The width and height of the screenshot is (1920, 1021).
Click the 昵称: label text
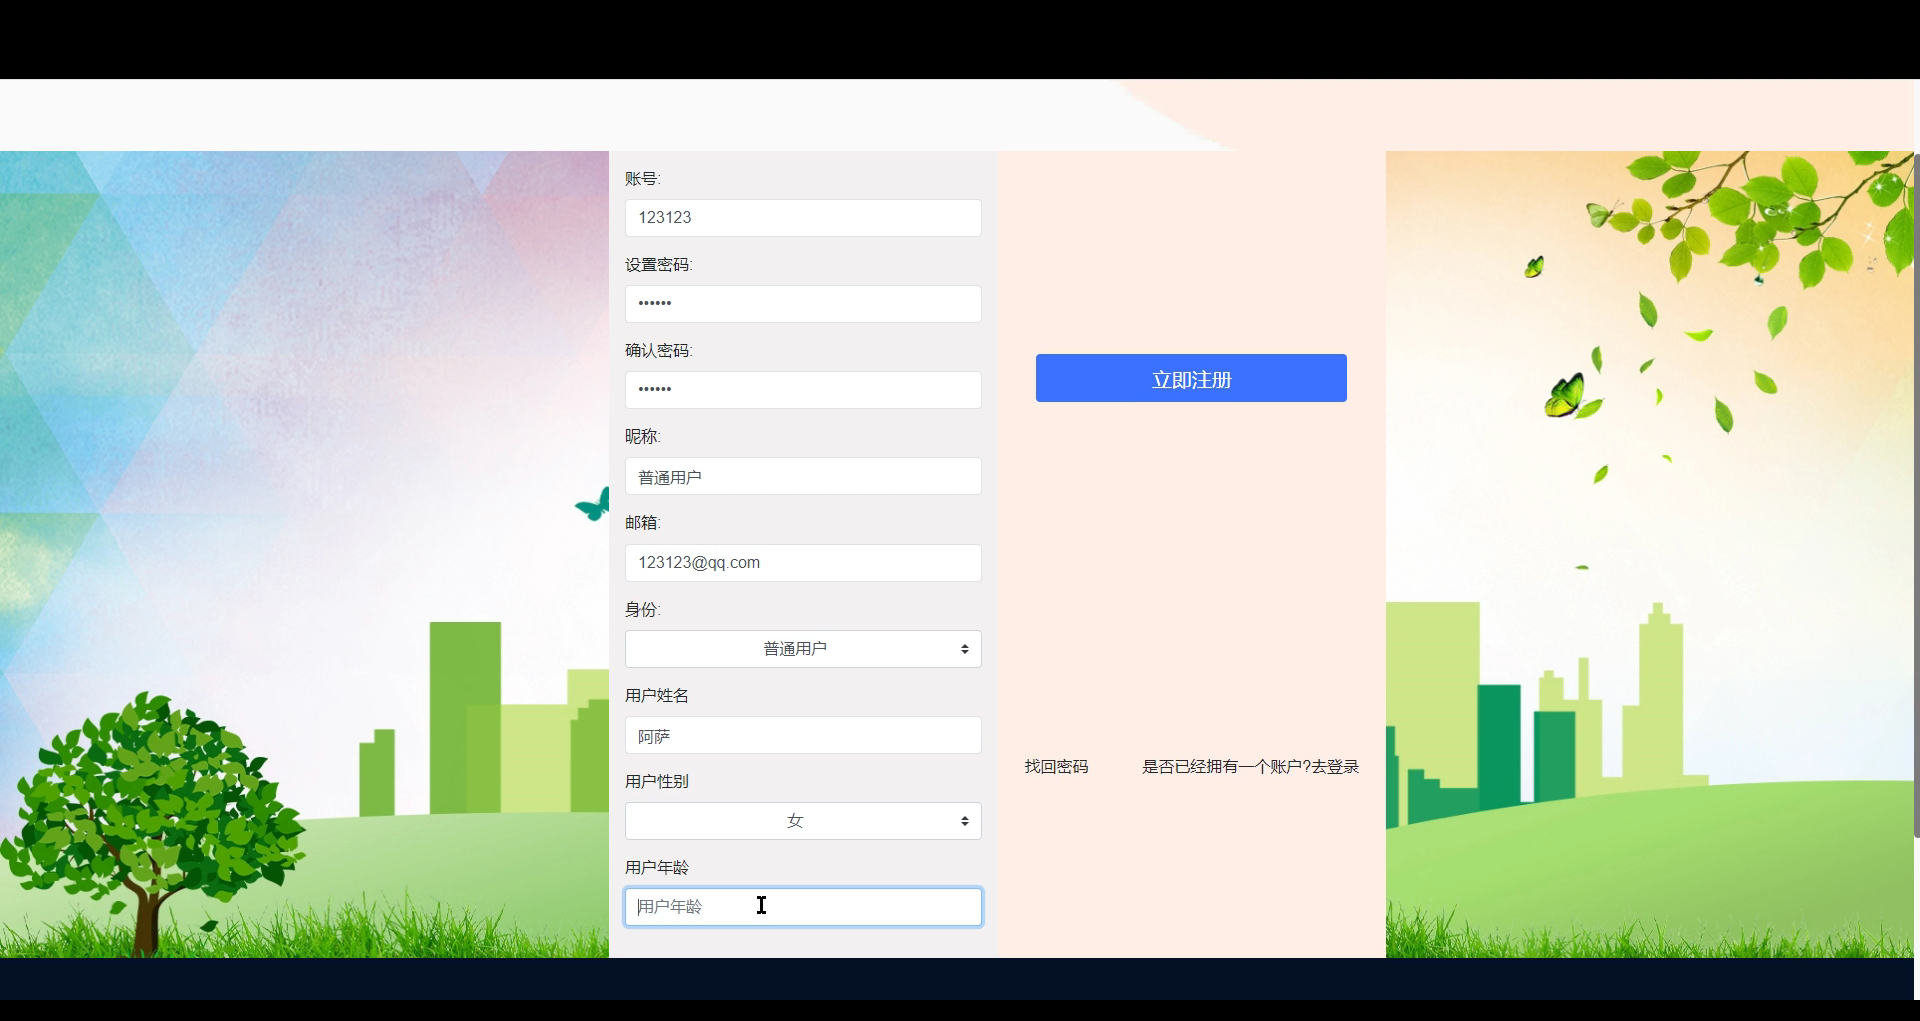(x=643, y=437)
